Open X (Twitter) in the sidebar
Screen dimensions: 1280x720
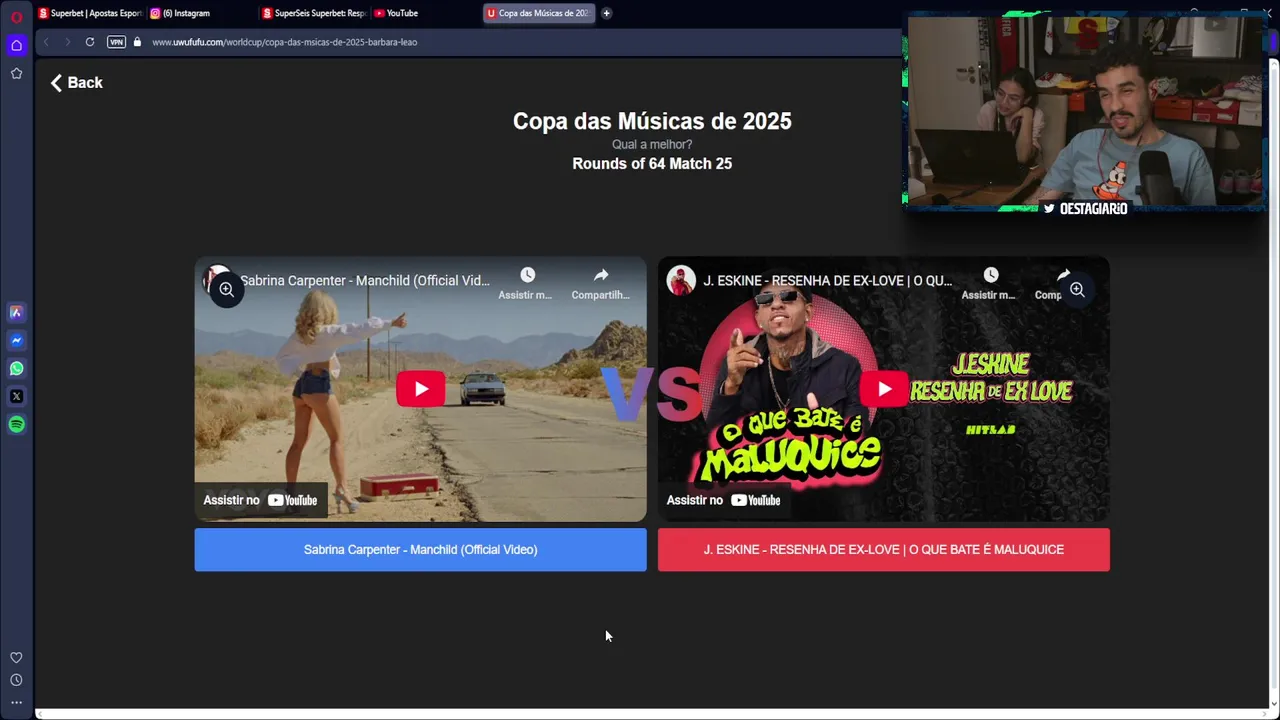coord(16,396)
